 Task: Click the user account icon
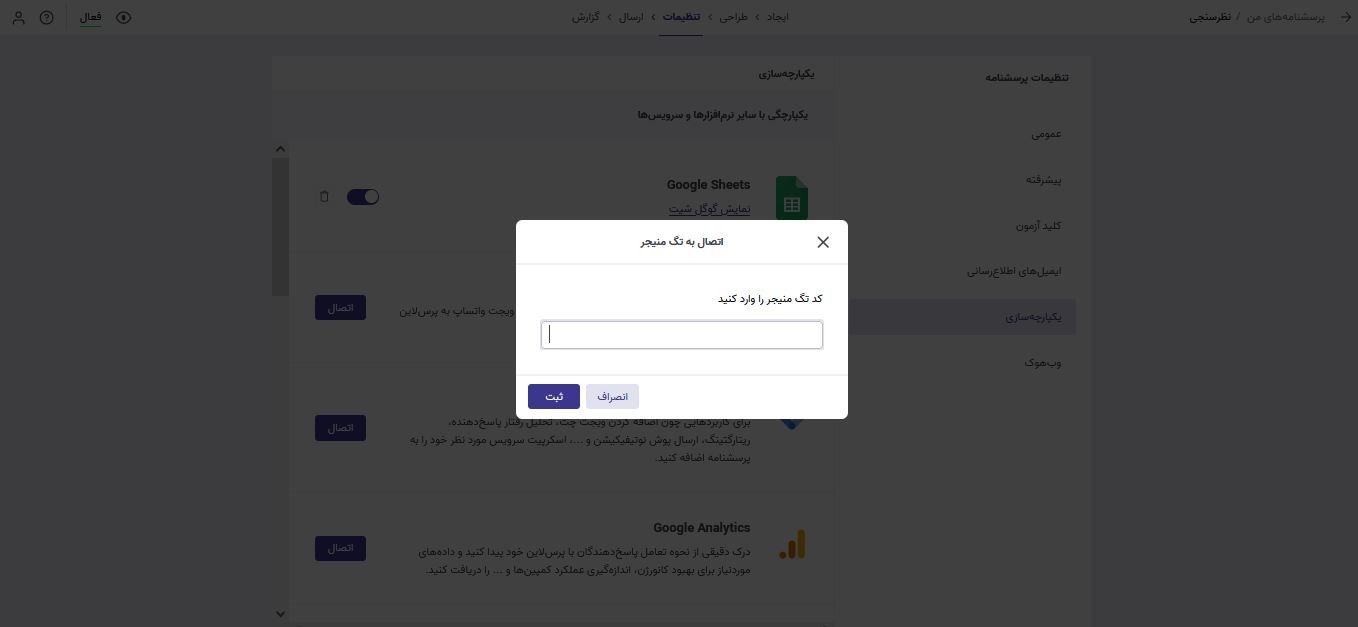pyautogui.click(x=19, y=17)
